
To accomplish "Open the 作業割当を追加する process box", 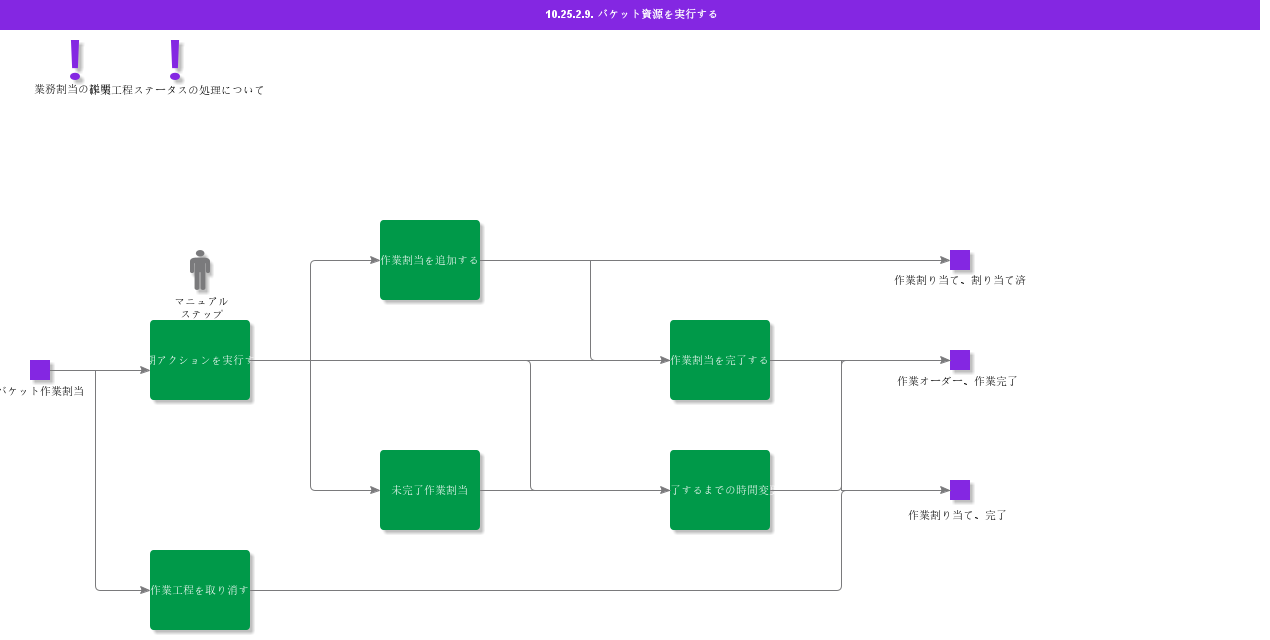I will pyautogui.click(x=430, y=260).
